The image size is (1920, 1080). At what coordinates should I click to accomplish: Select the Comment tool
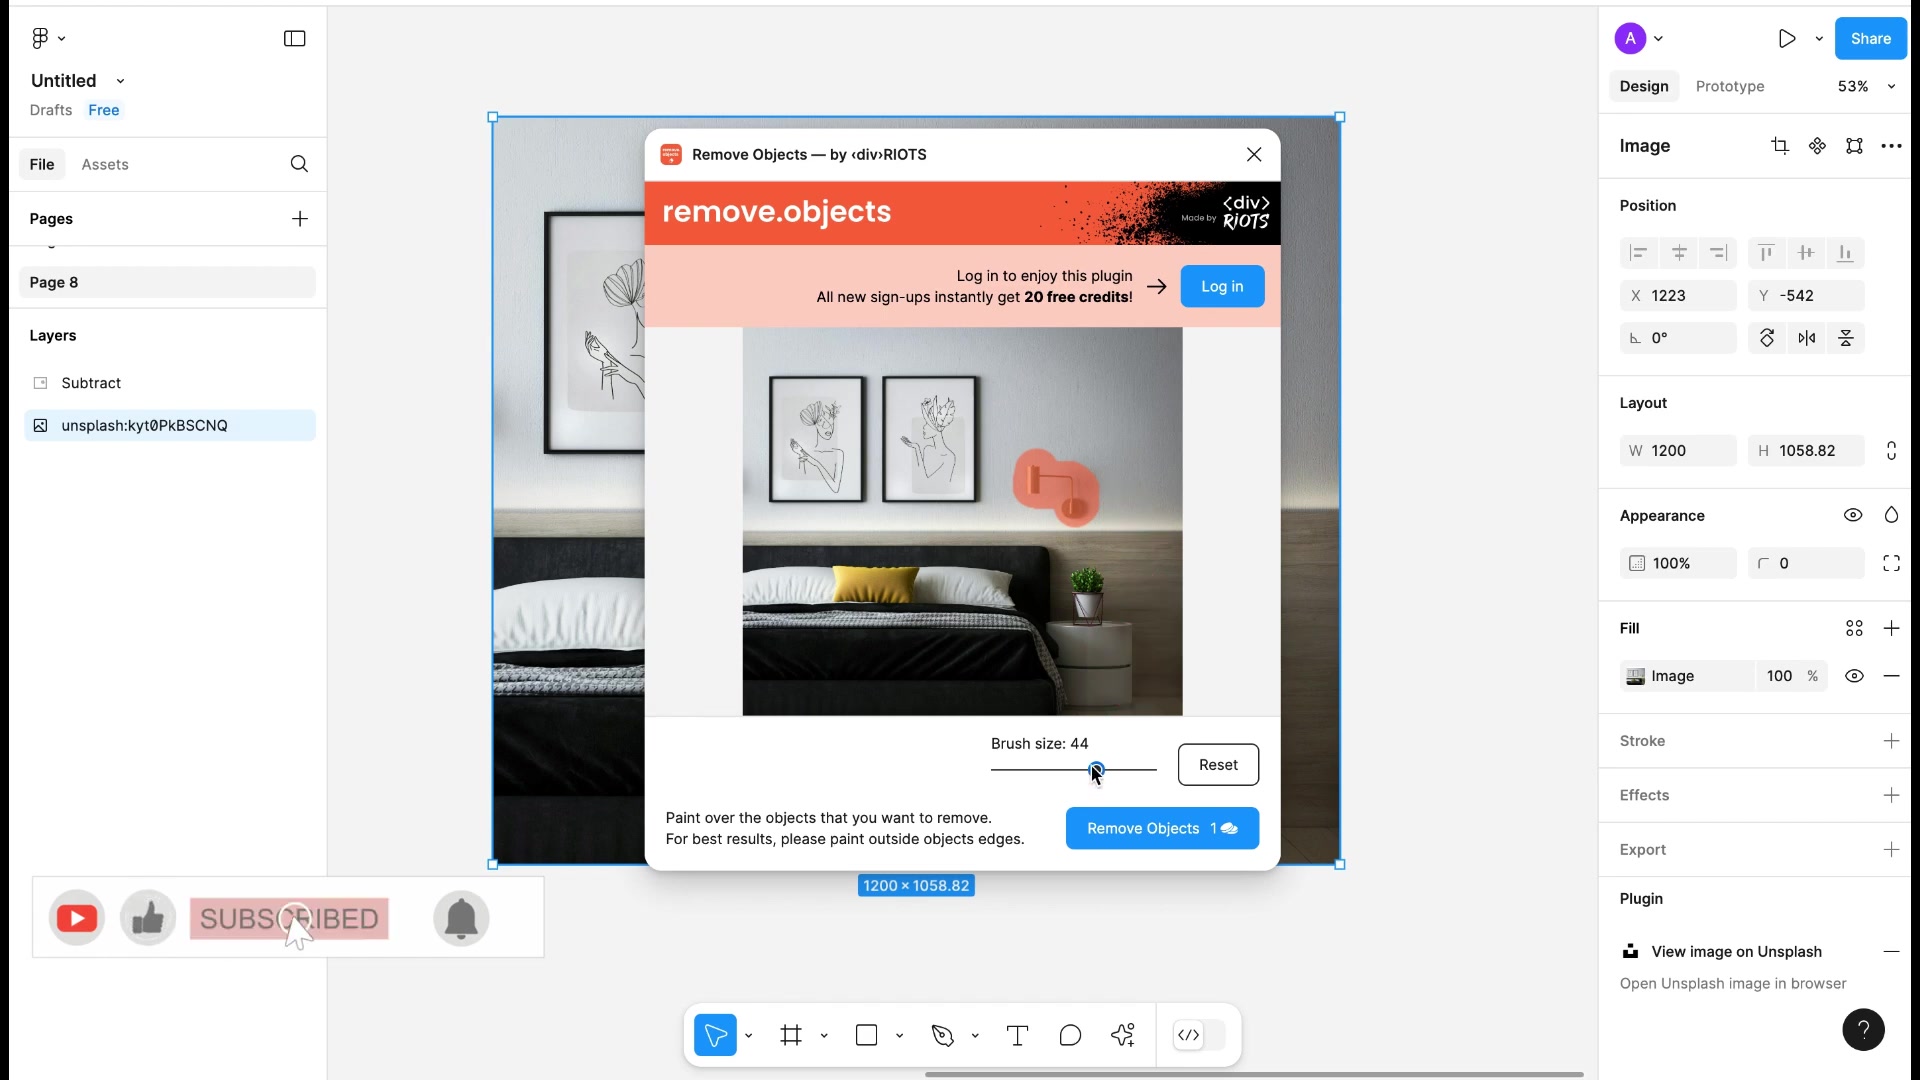tap(1070, 1035)
